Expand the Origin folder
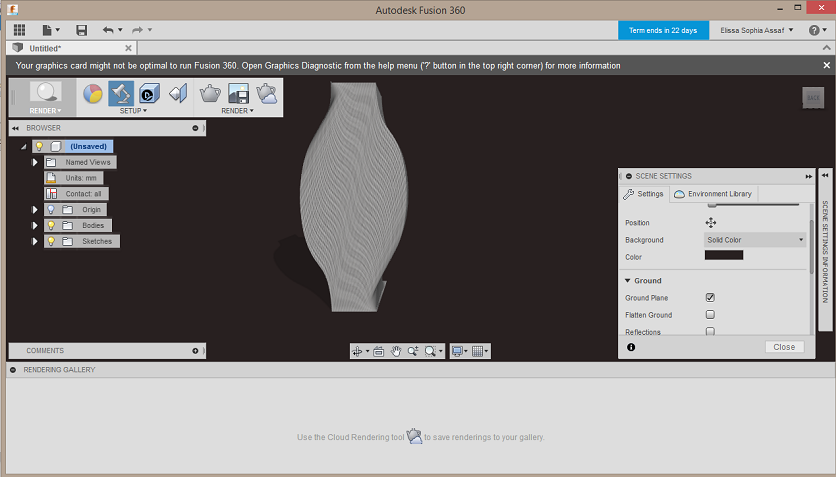The height and width of the screenshot is (477, 836). pyautogui.click(x=35, y=209)
